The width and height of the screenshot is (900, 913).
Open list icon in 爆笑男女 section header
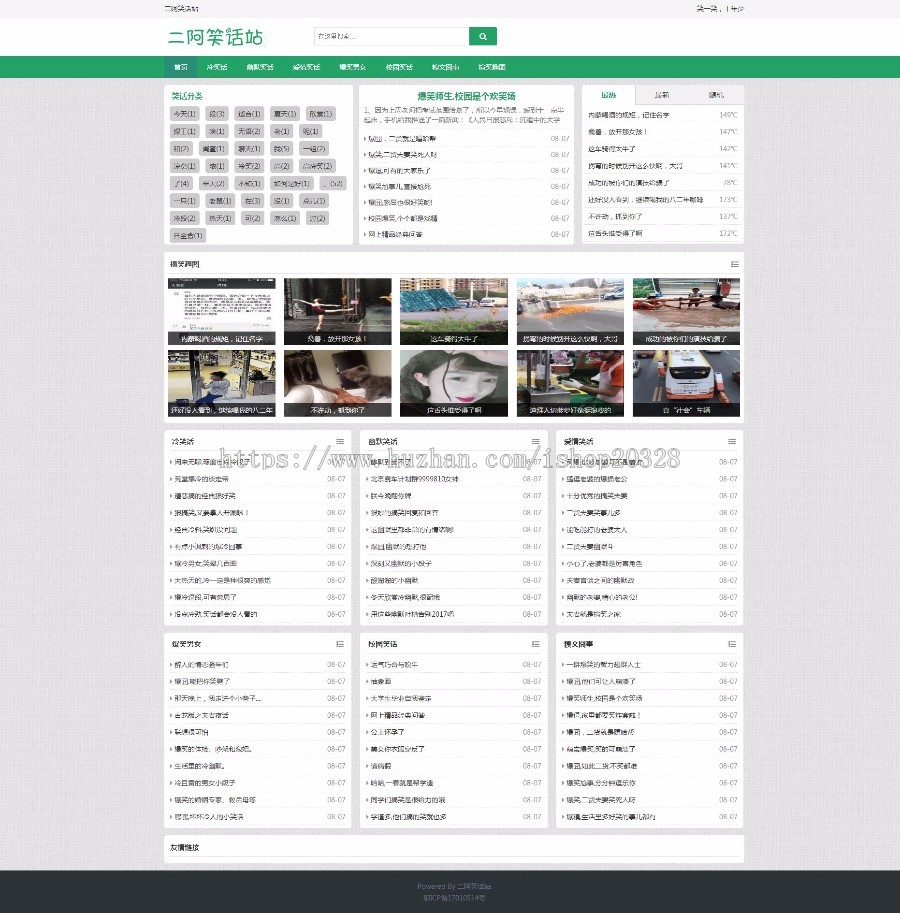pos(340,645)
